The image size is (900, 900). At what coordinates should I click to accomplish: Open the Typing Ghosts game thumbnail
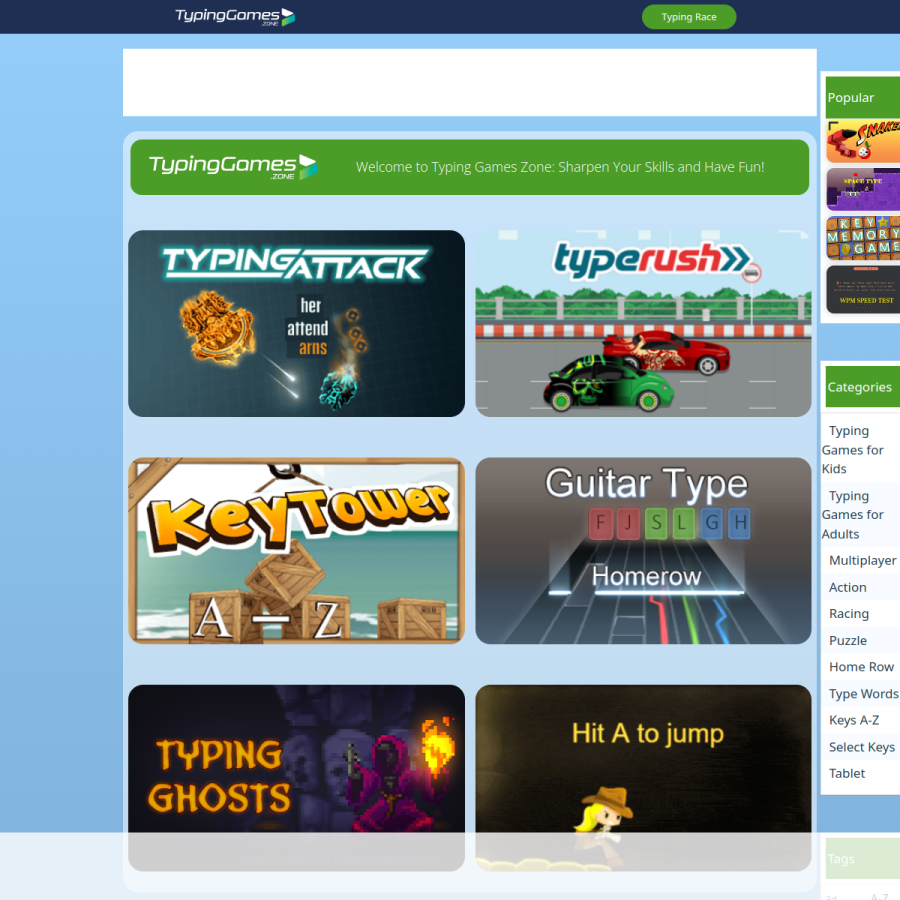tap(296, 778)
